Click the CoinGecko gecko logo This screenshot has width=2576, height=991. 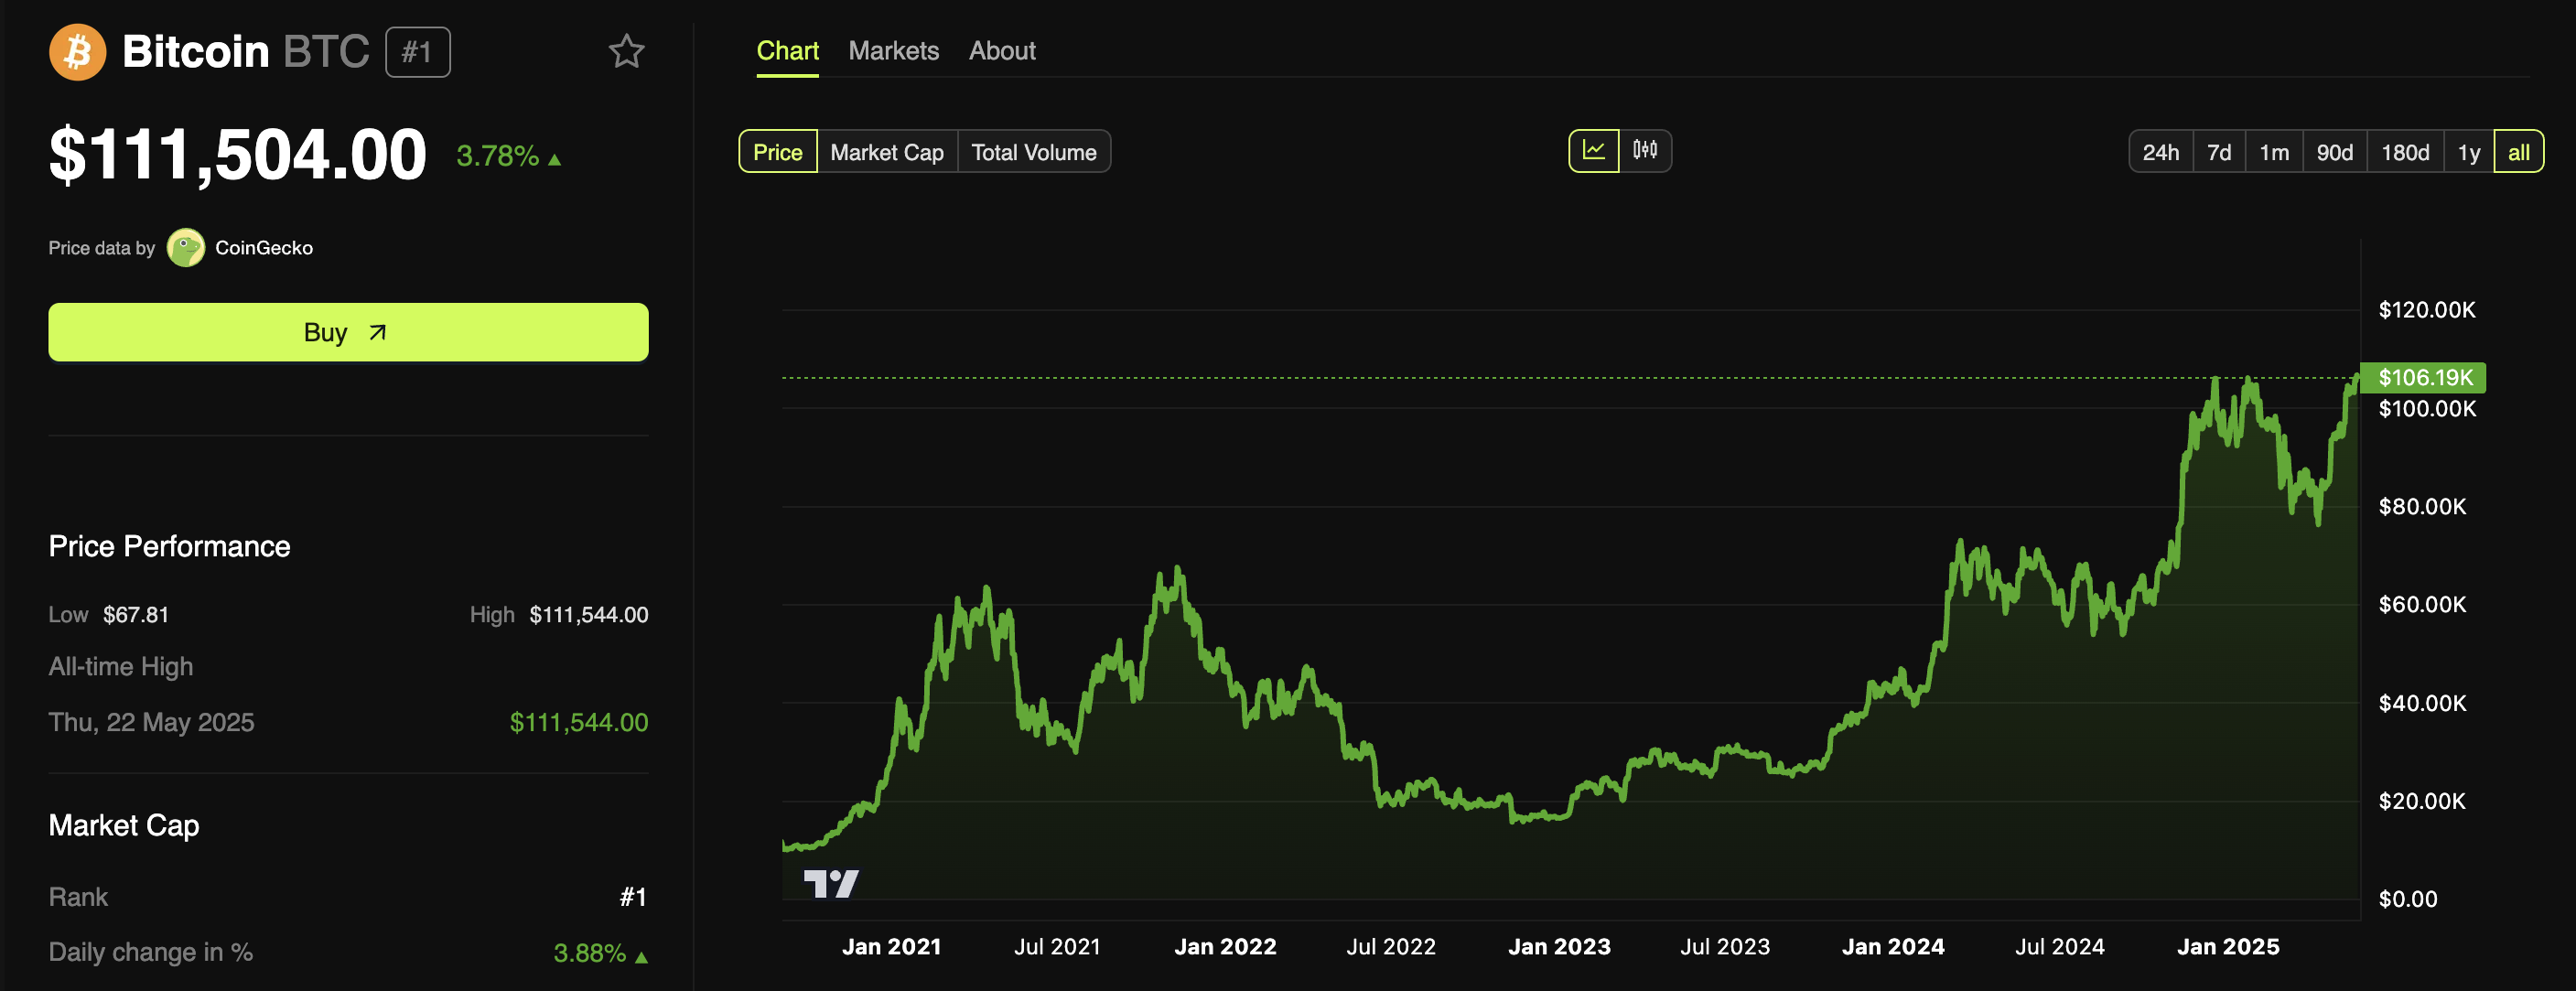click(x=186, y=248)
